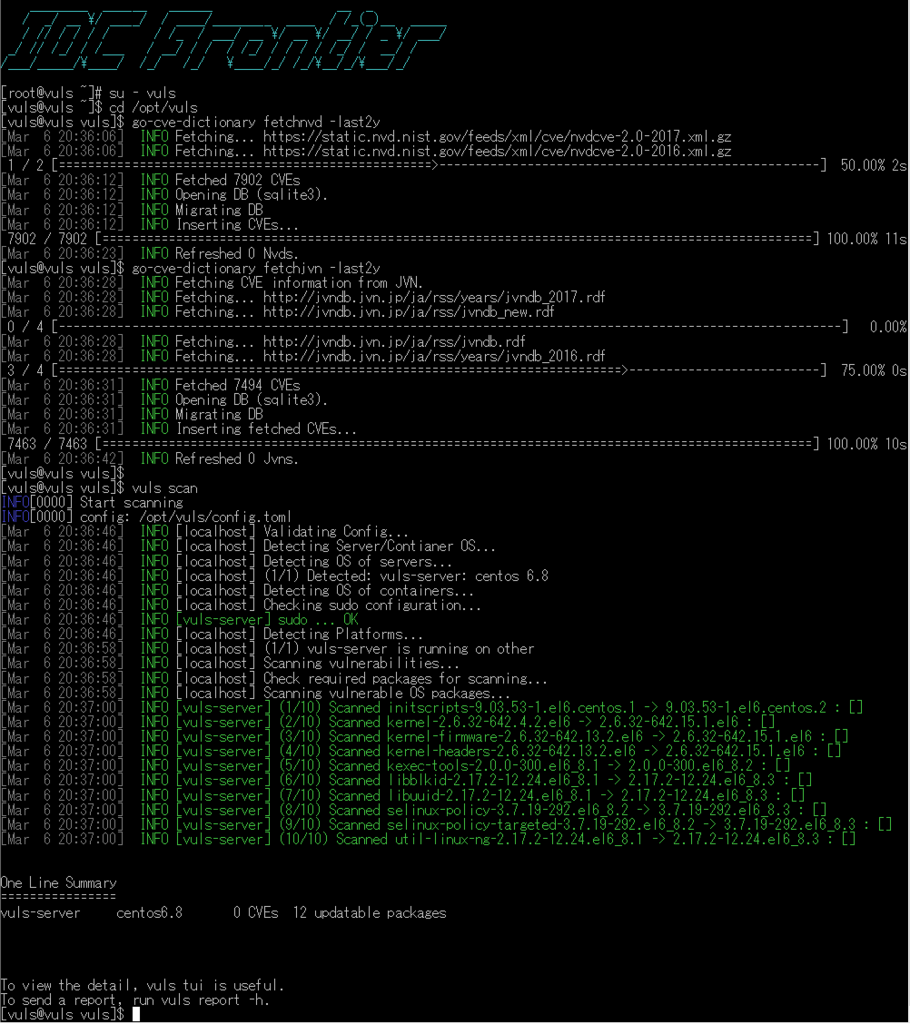Screen dimensions: 910x1024
Task: Click the 3 / 4 progress bar at 75.00%
Action: (455, 371)
